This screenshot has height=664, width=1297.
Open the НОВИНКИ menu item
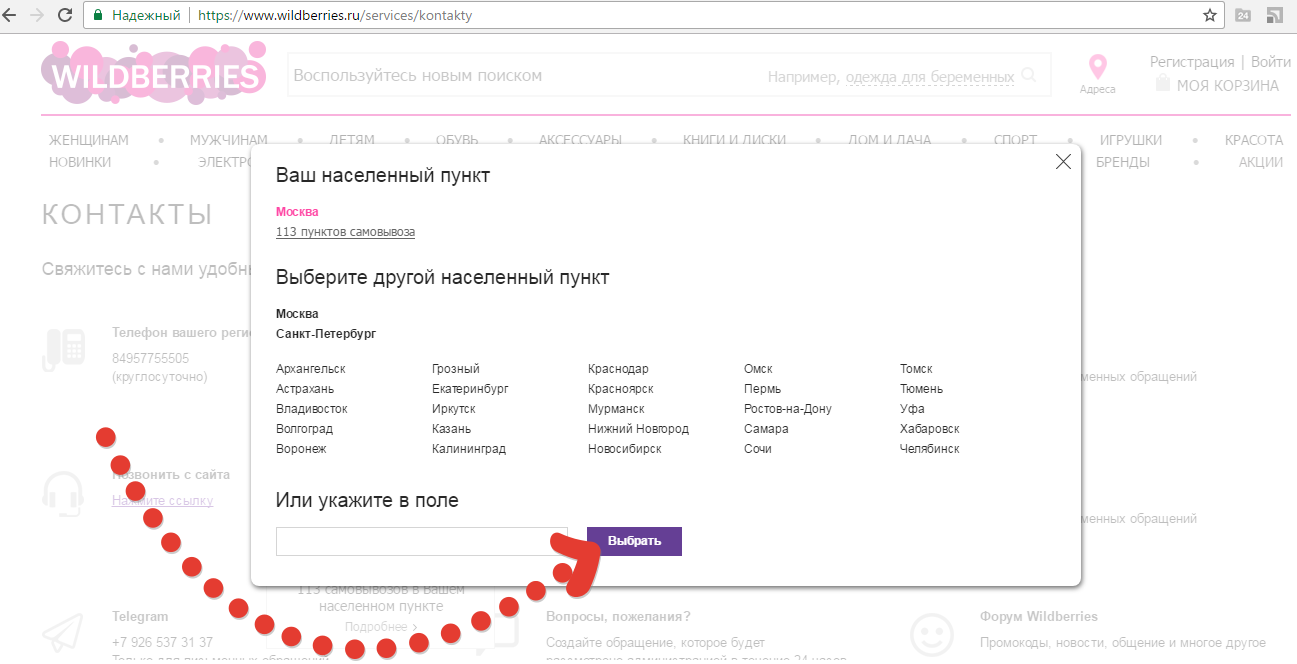coord(80,162)
